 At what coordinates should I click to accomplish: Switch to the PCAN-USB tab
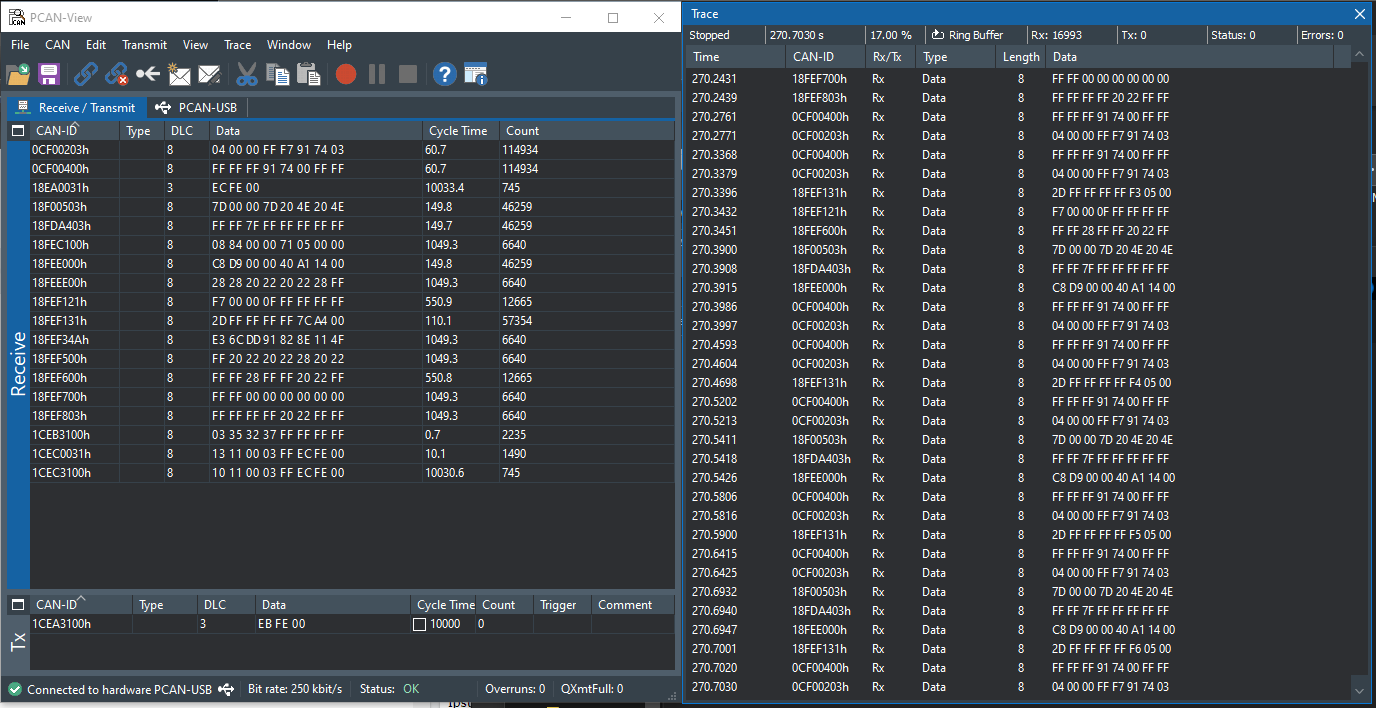pos(197,108)
